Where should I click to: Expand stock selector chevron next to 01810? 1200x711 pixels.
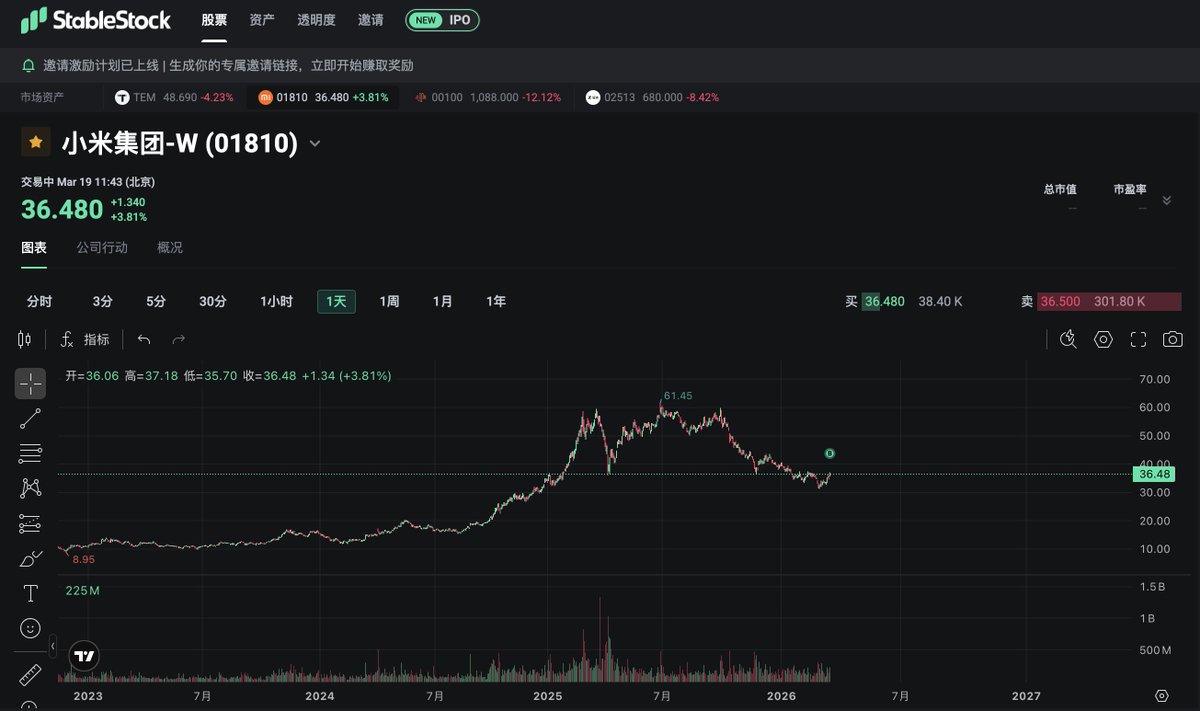click(315, 144)
